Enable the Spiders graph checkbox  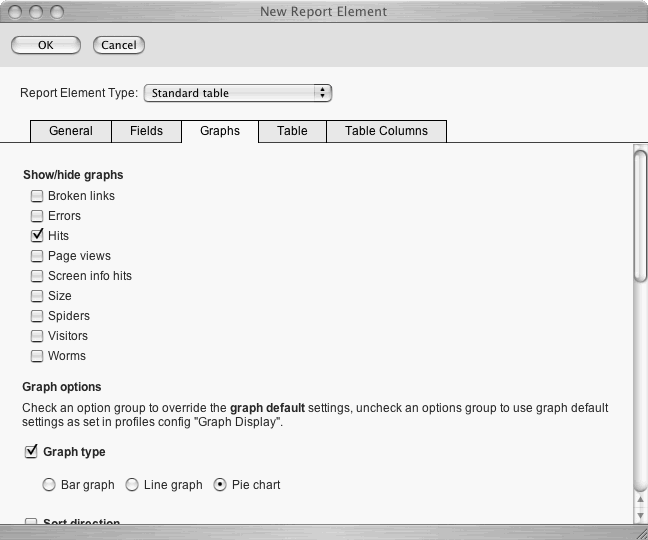(x=37, y=316)
